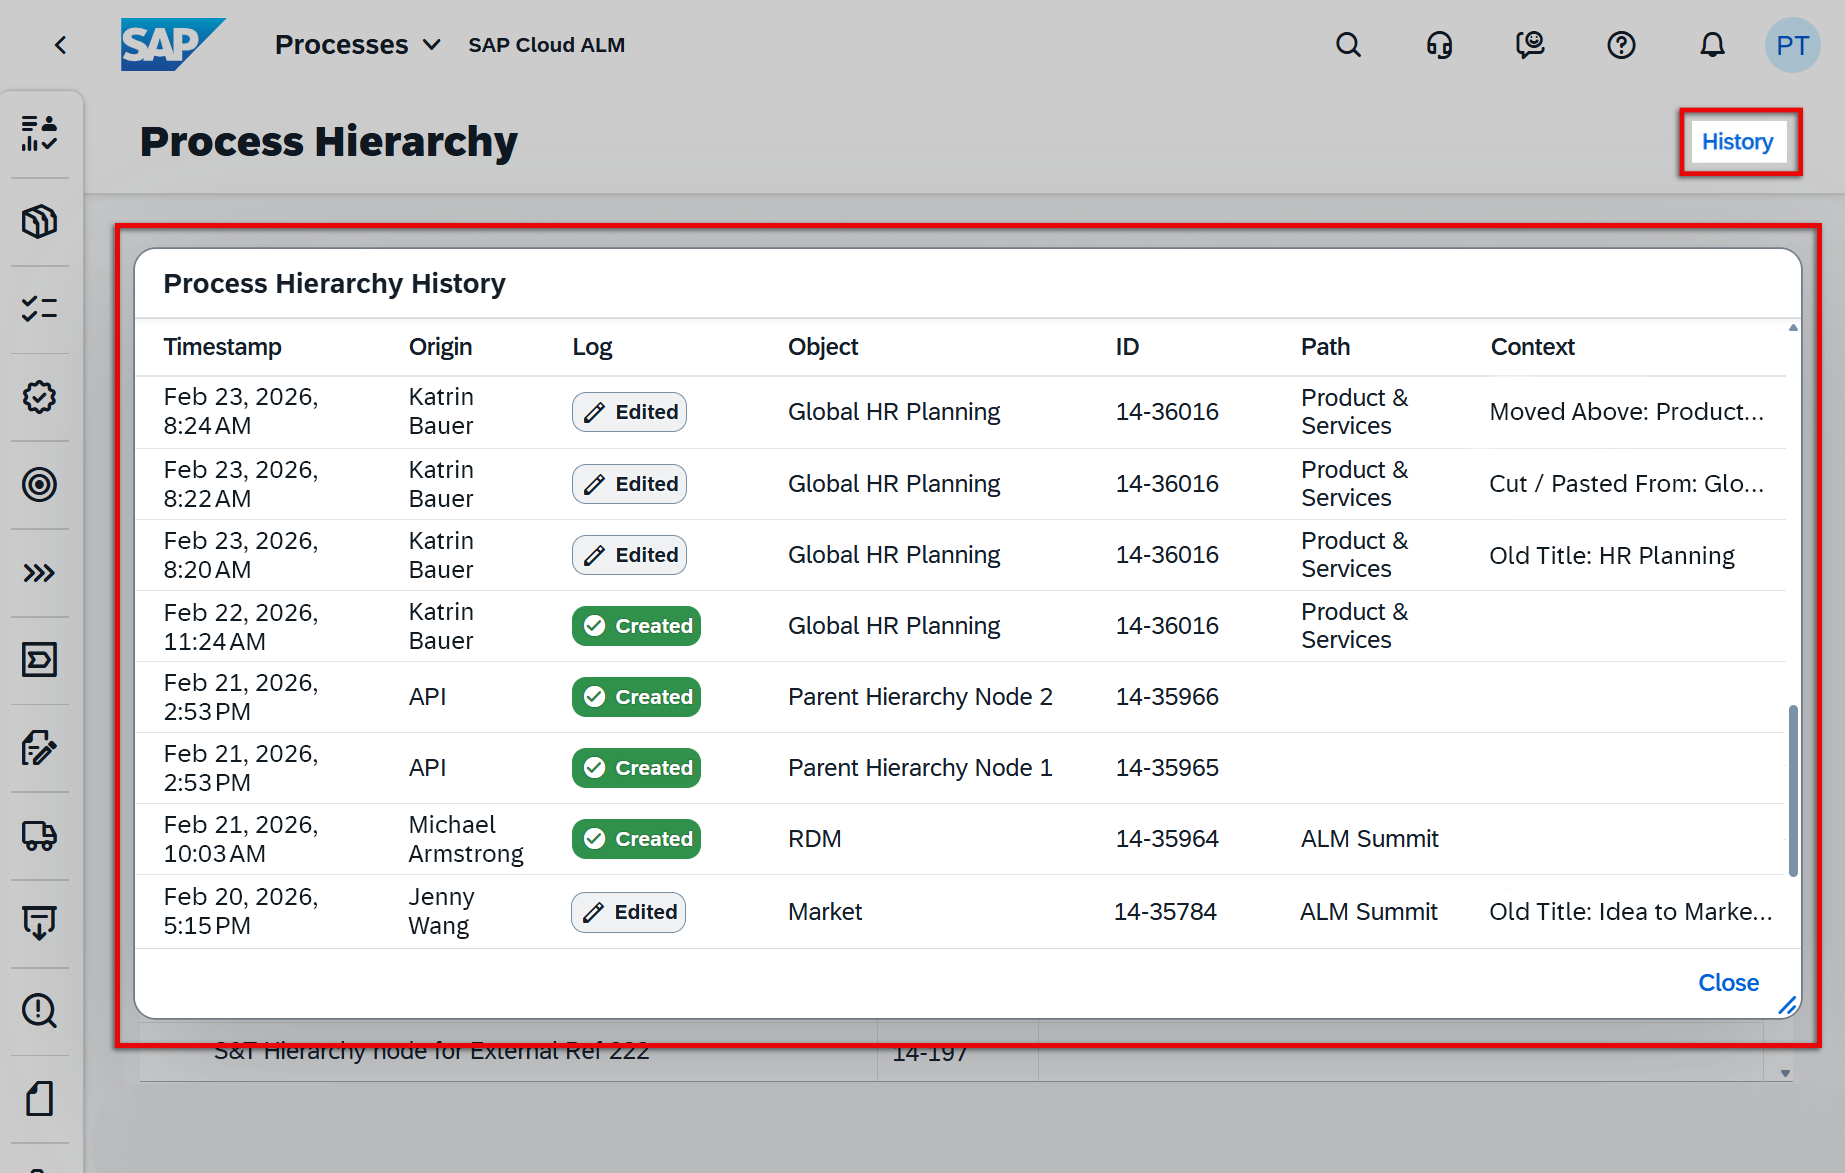Open the PT user profile avatar
This screenshot has height=1173, width=1845.
[1792, 45]
